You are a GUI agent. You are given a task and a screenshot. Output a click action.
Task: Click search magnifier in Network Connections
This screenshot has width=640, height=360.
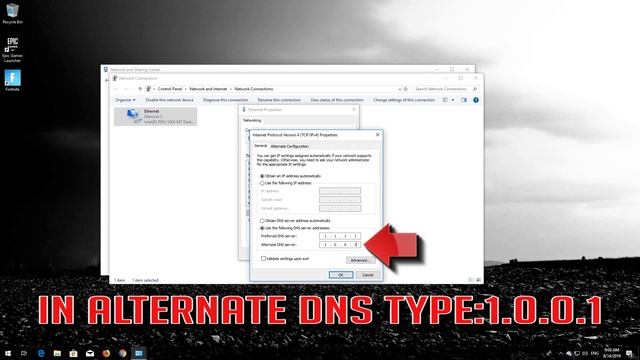click(x=475, y=89)
